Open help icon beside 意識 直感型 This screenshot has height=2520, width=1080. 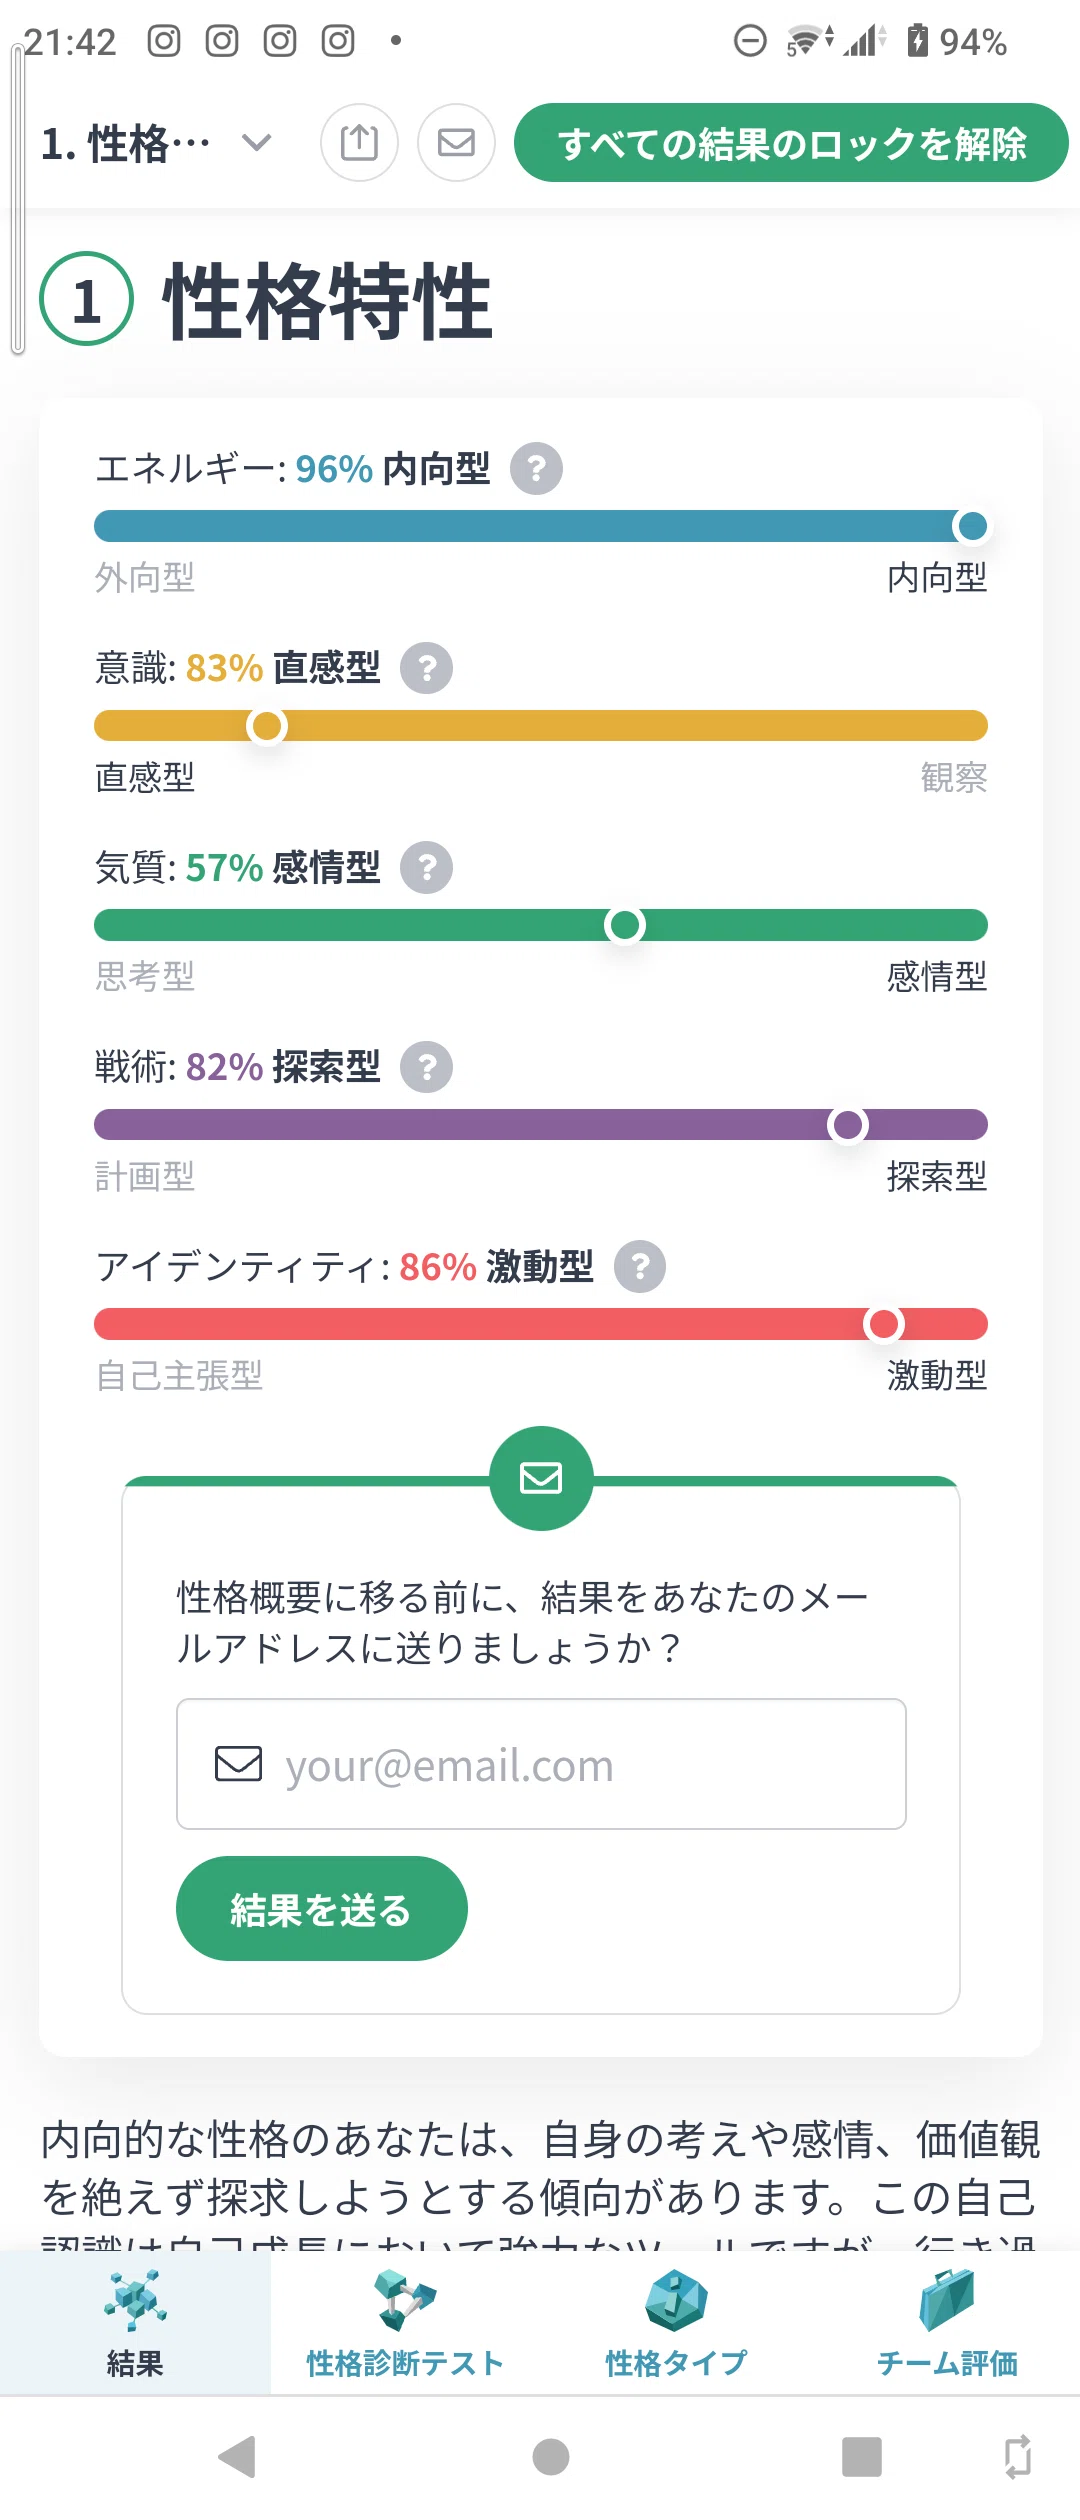427,668
